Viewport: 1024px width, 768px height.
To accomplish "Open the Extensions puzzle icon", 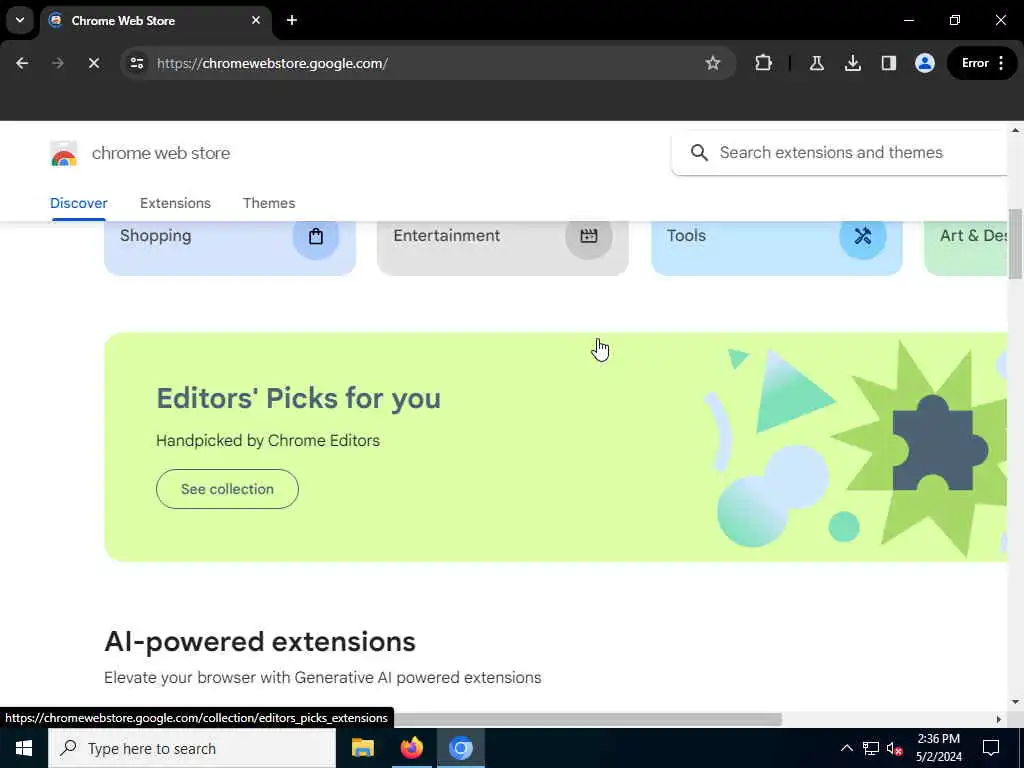I will pyautogui.click(x=763, y=63).
